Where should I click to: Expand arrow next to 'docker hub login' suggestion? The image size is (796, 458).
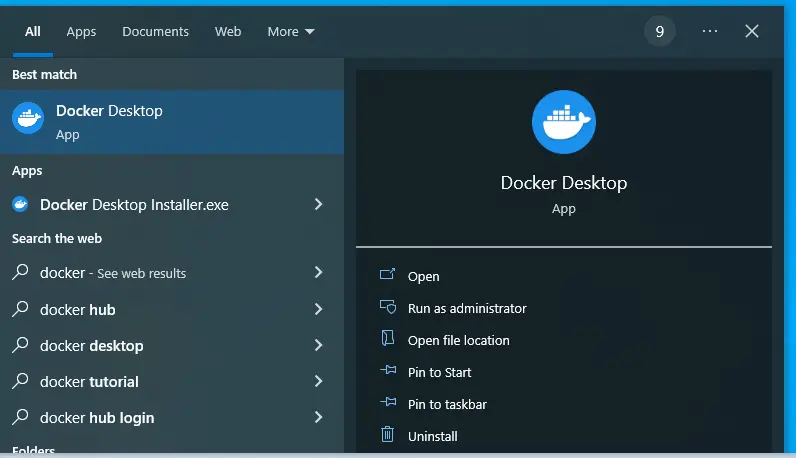click(x=318, y=417)
